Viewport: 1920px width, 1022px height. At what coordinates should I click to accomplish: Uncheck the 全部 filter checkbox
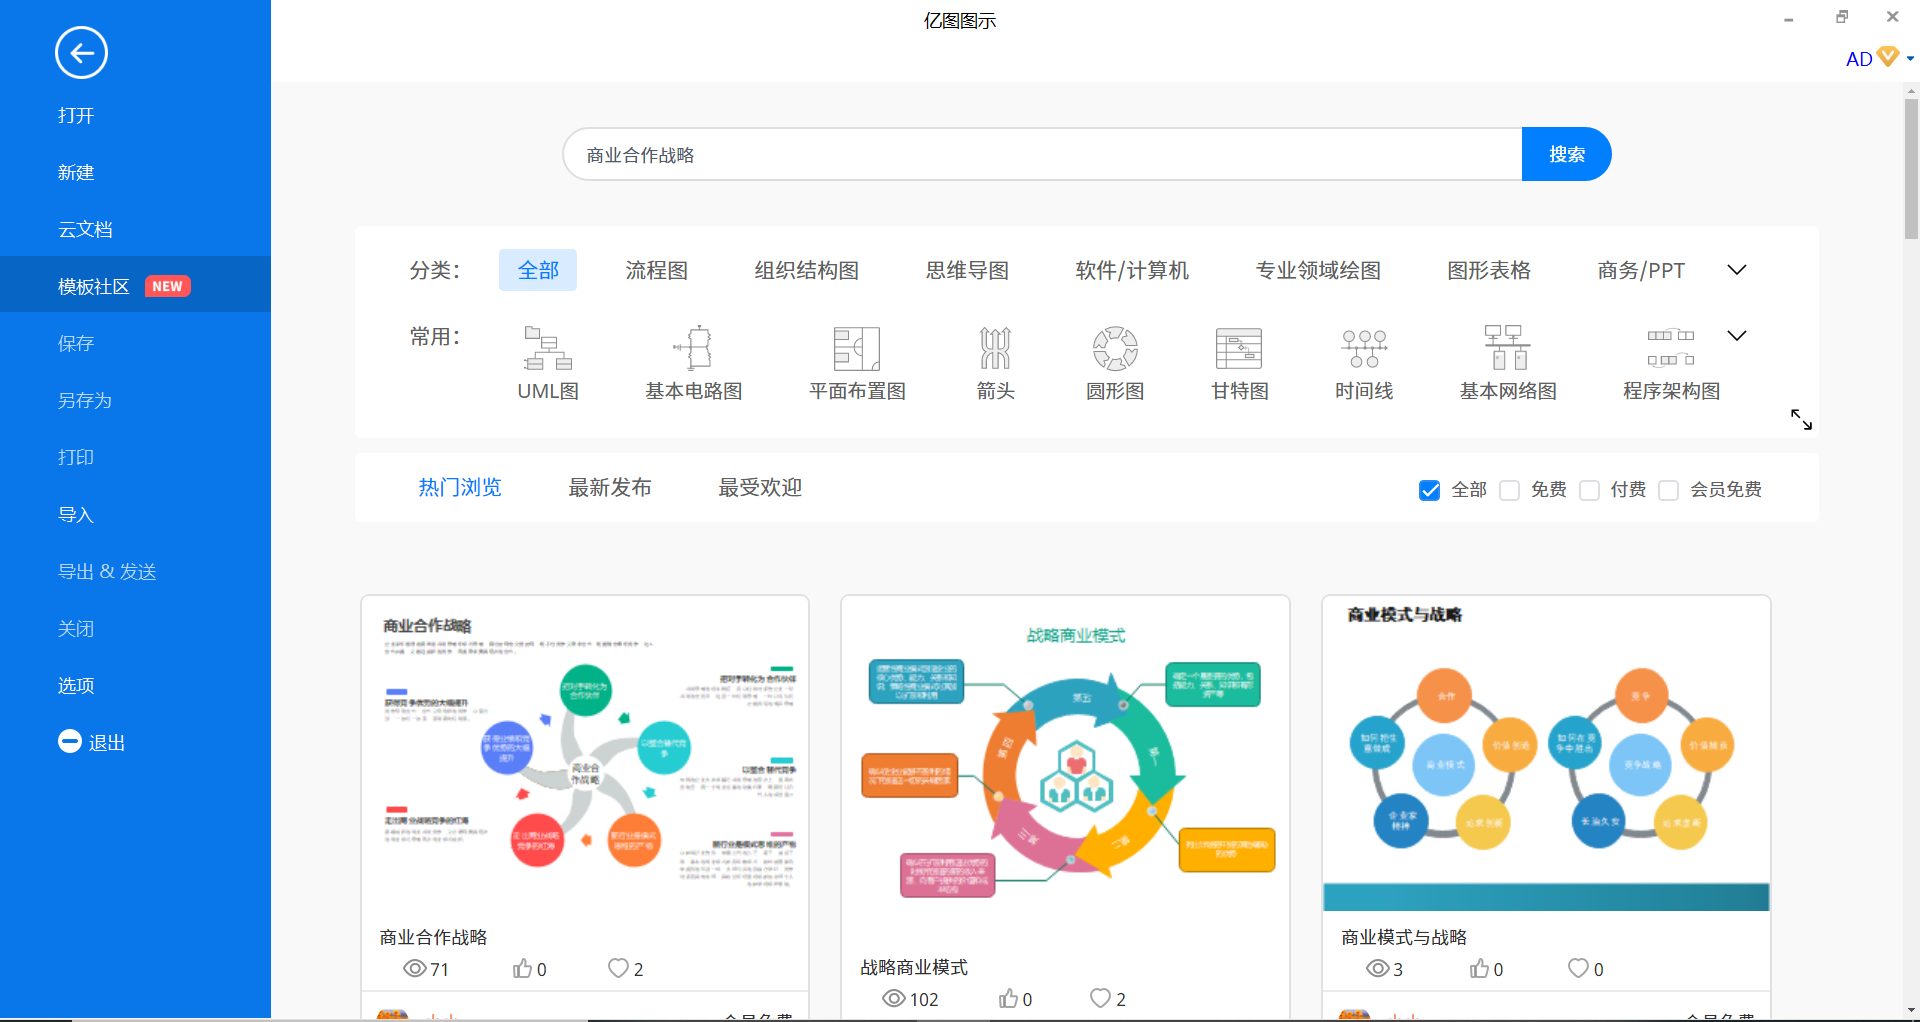tap(1430, 490)
